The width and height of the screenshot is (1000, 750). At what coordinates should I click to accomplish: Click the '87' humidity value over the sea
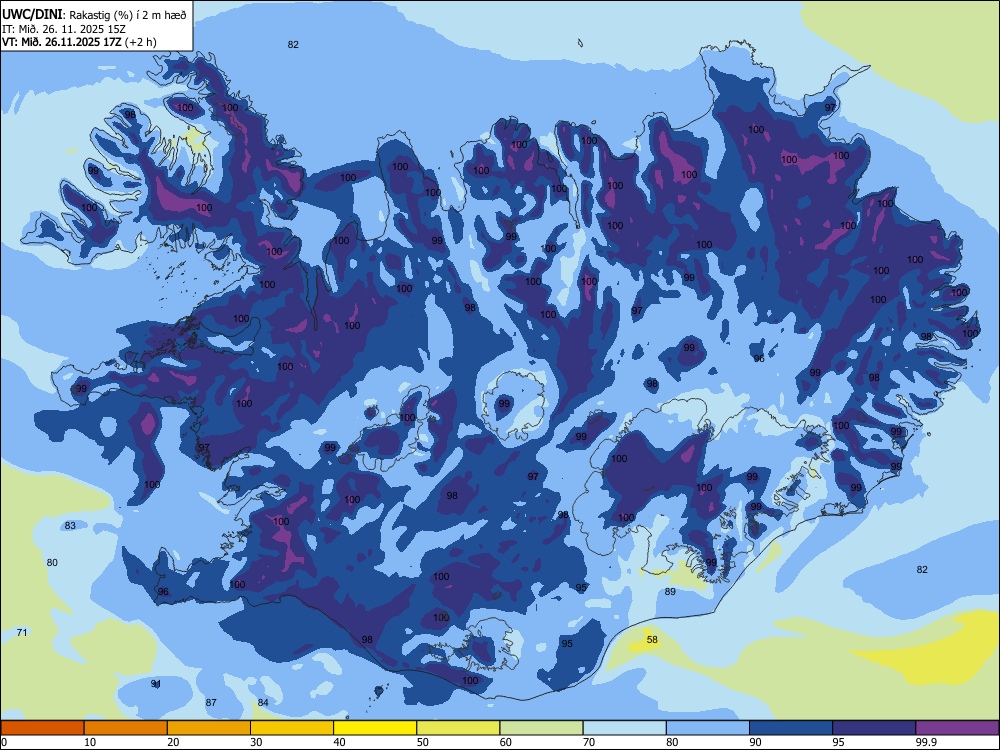[211, 703]
